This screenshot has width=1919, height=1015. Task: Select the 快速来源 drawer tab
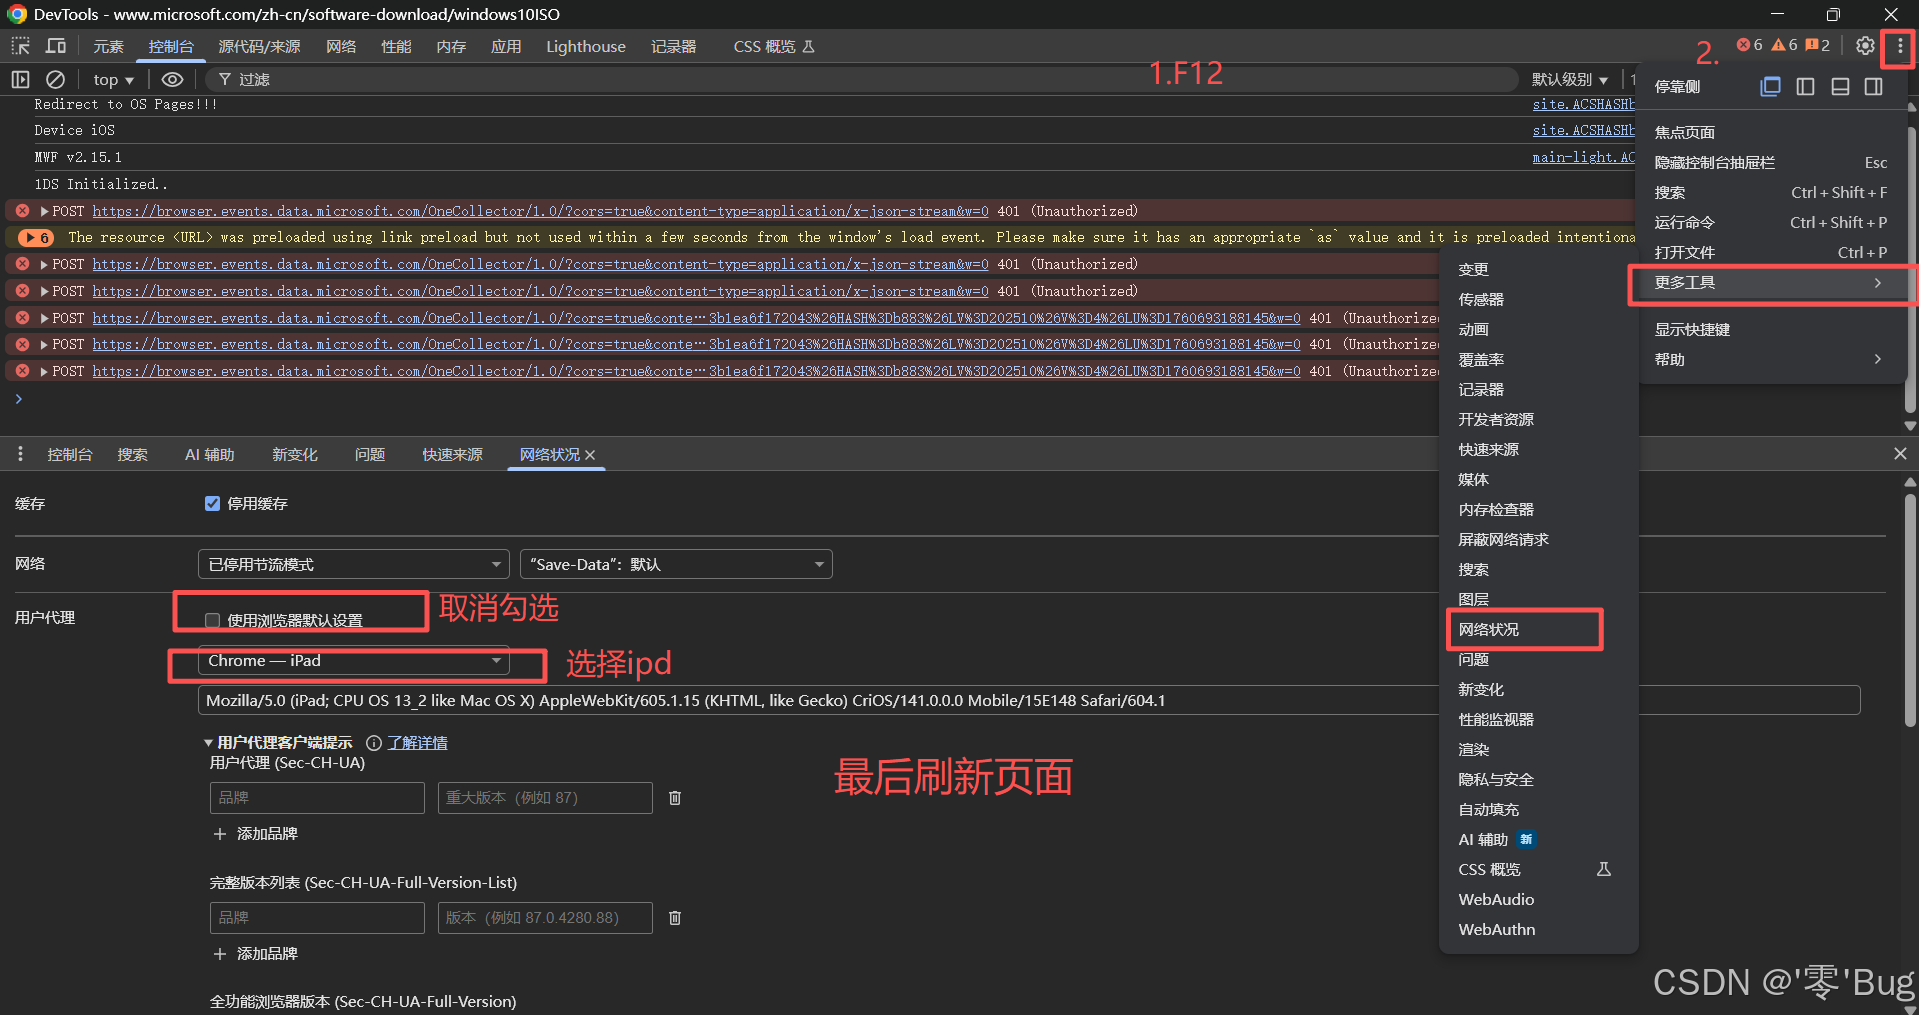click(x=452, y=455)
